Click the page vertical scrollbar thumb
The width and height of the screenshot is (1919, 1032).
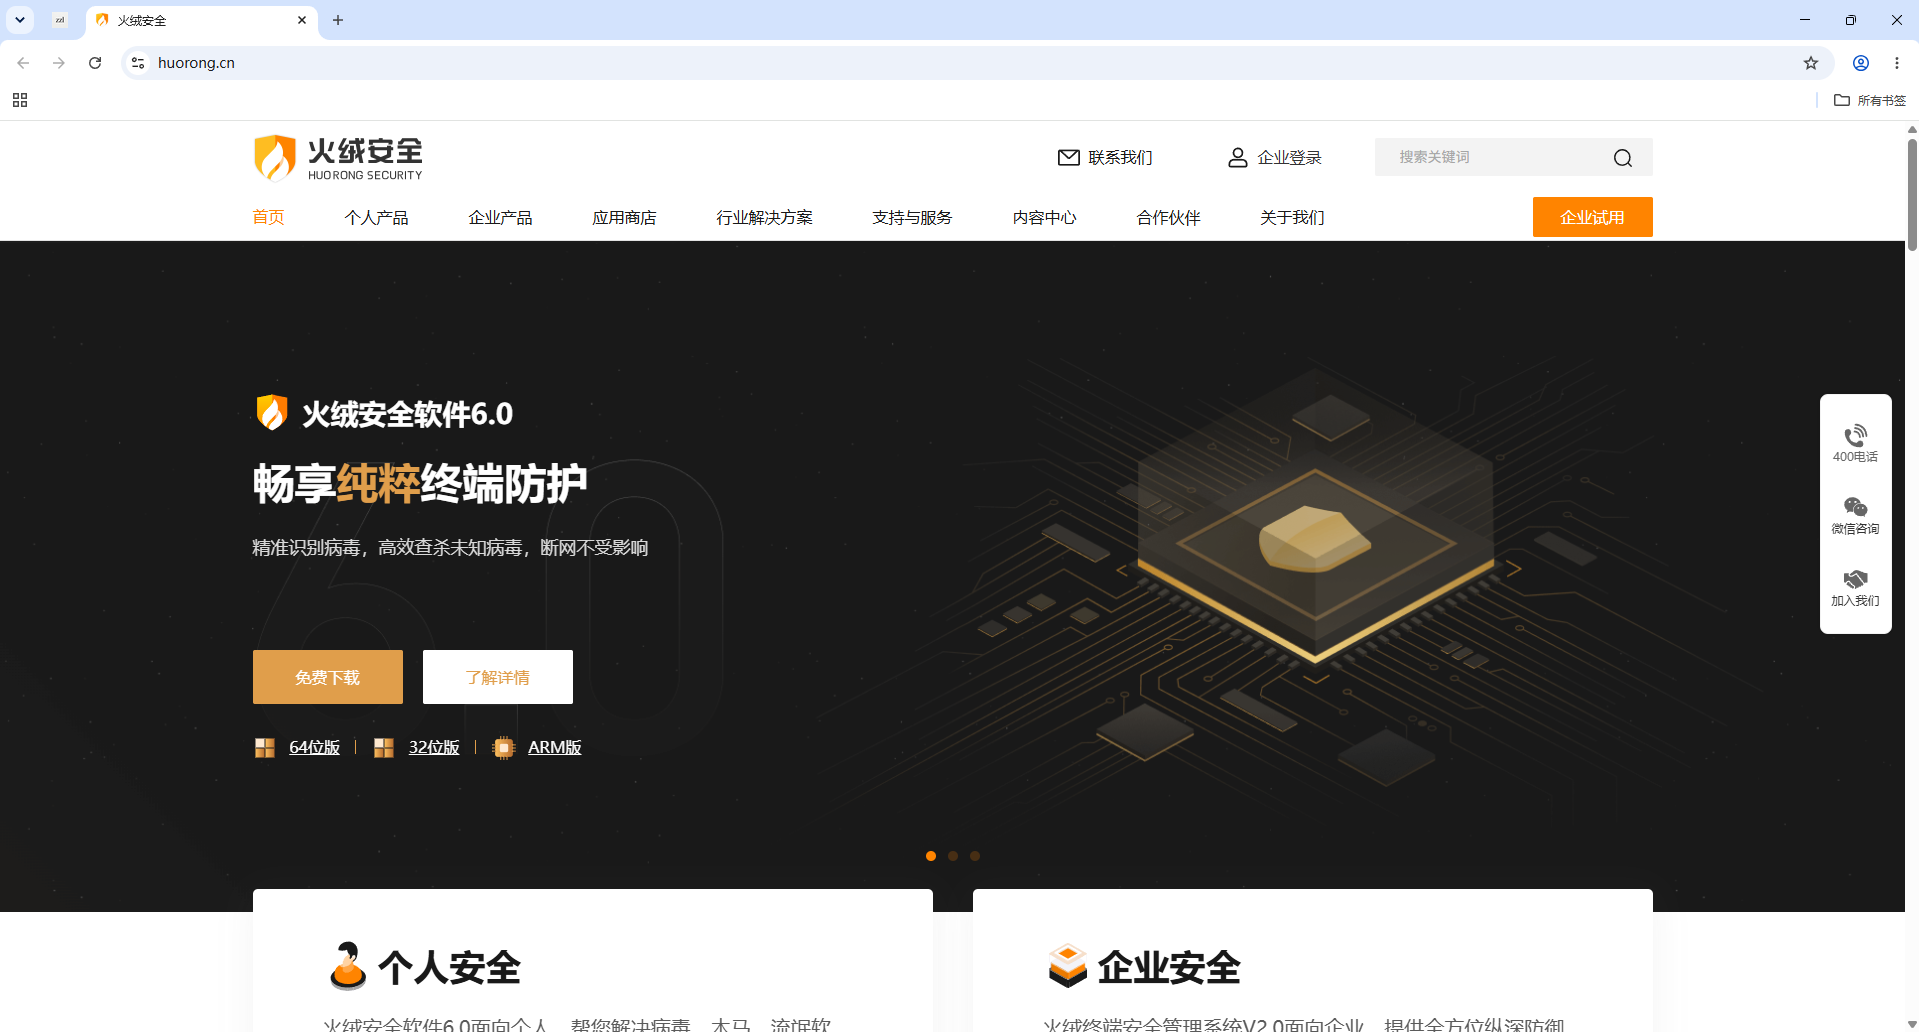click(x=1912, y=195)
